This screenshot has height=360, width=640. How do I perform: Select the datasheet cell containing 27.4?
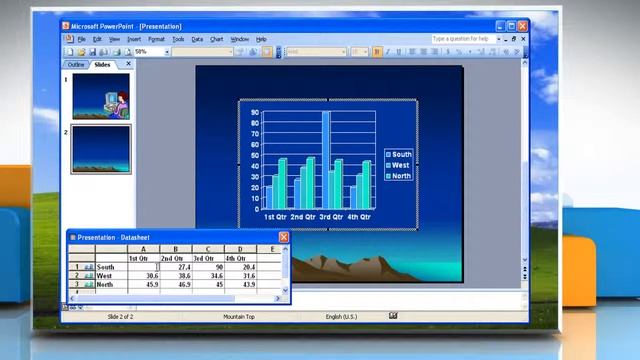(x=176, y=267)
